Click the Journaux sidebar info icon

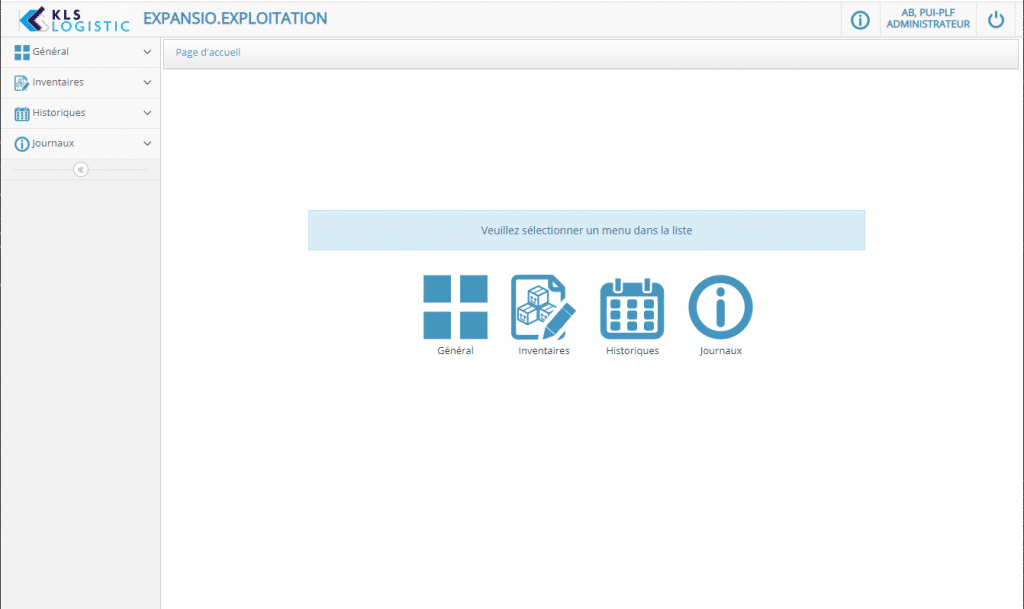pos(22,144)
